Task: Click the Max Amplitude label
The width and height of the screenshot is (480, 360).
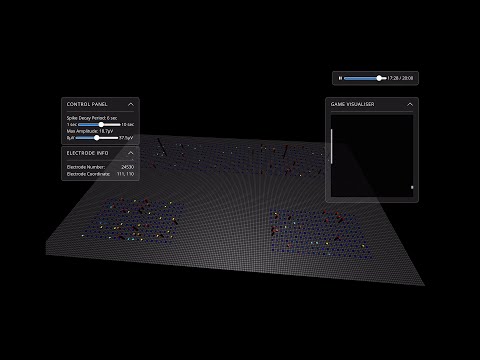Action: (x=90, y=131)
